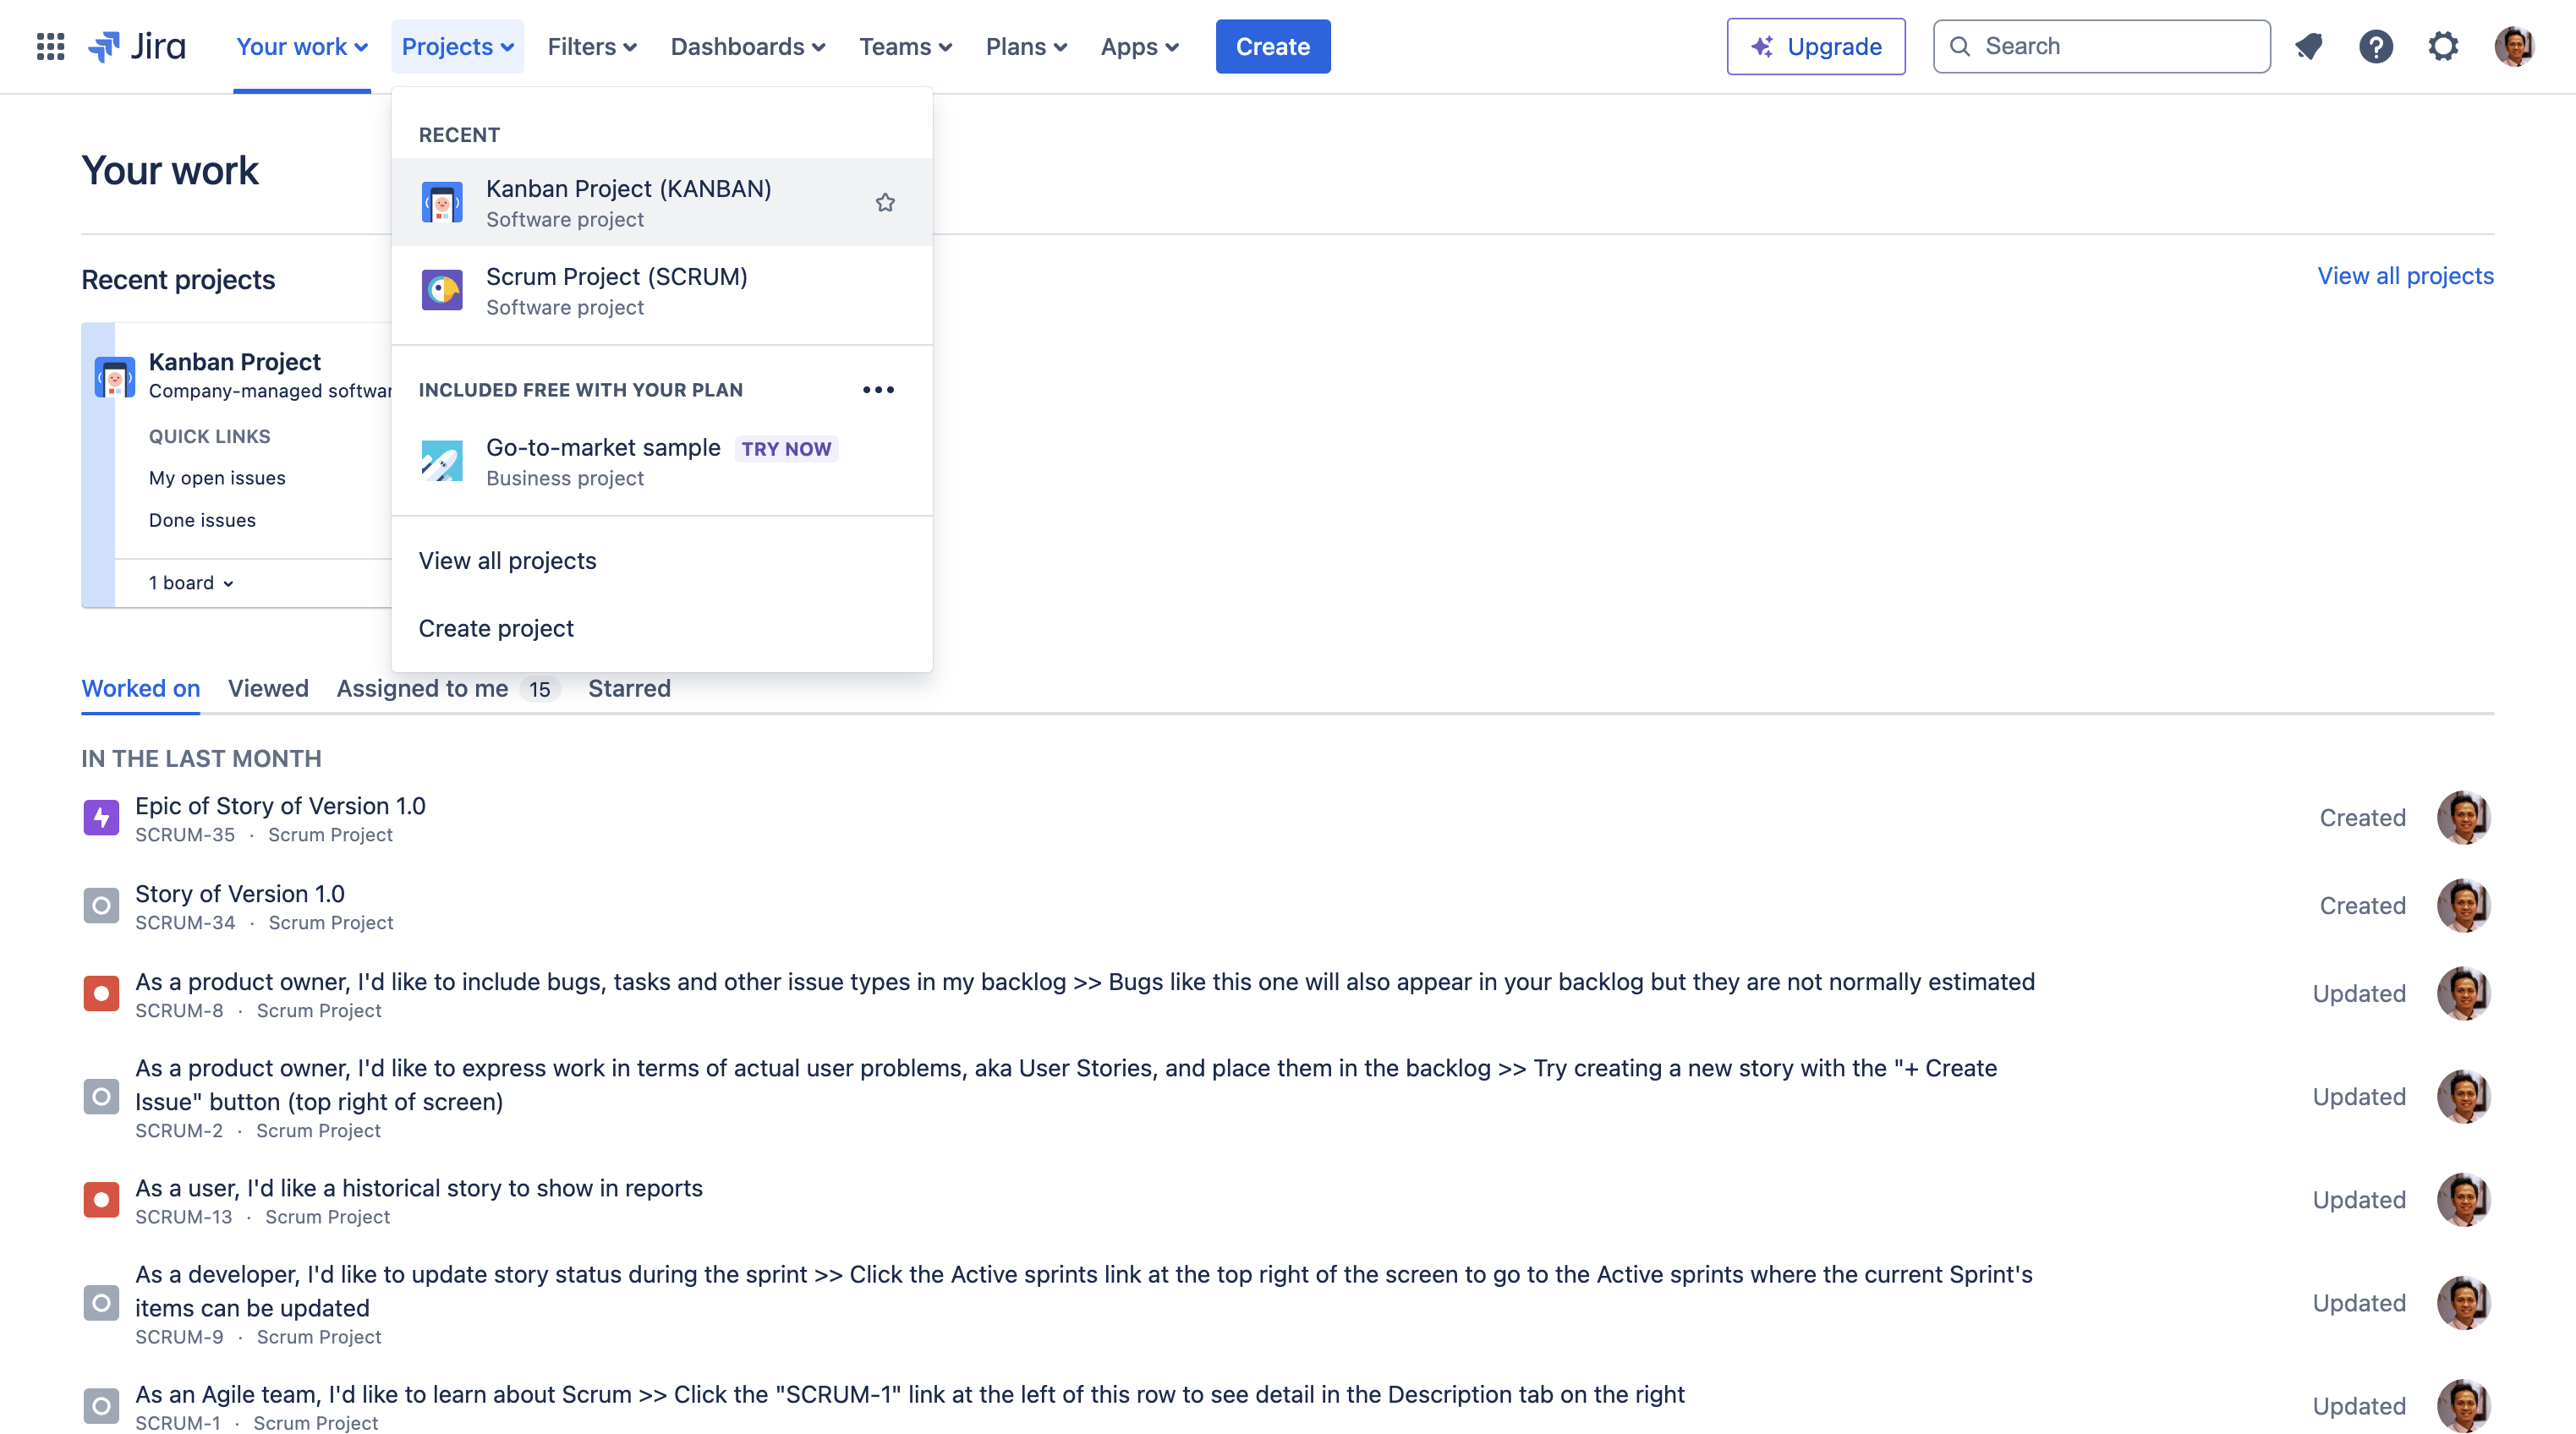Switch to the Starred tab
The width and height of the screenshot is (2576, 1434).
(x=629, y=688)
